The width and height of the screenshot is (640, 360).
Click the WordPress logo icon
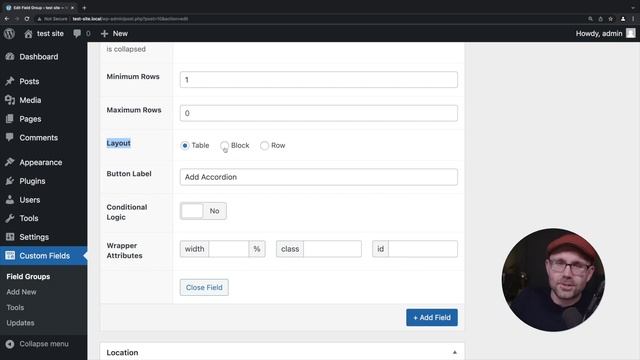pyautogui.click(x=9, y=33)
